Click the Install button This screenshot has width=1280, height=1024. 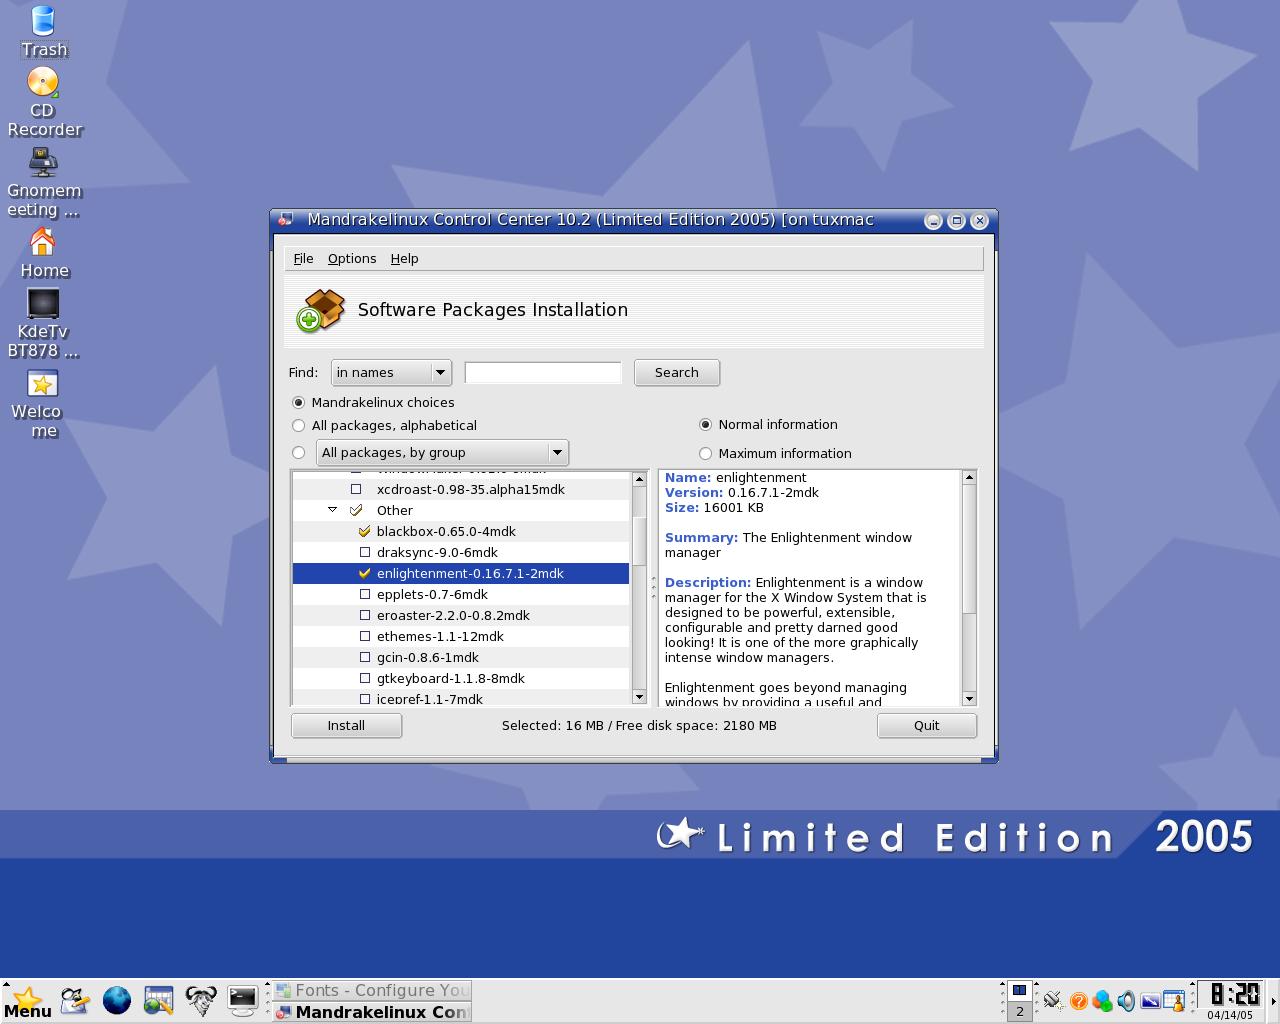click(346, 725)
